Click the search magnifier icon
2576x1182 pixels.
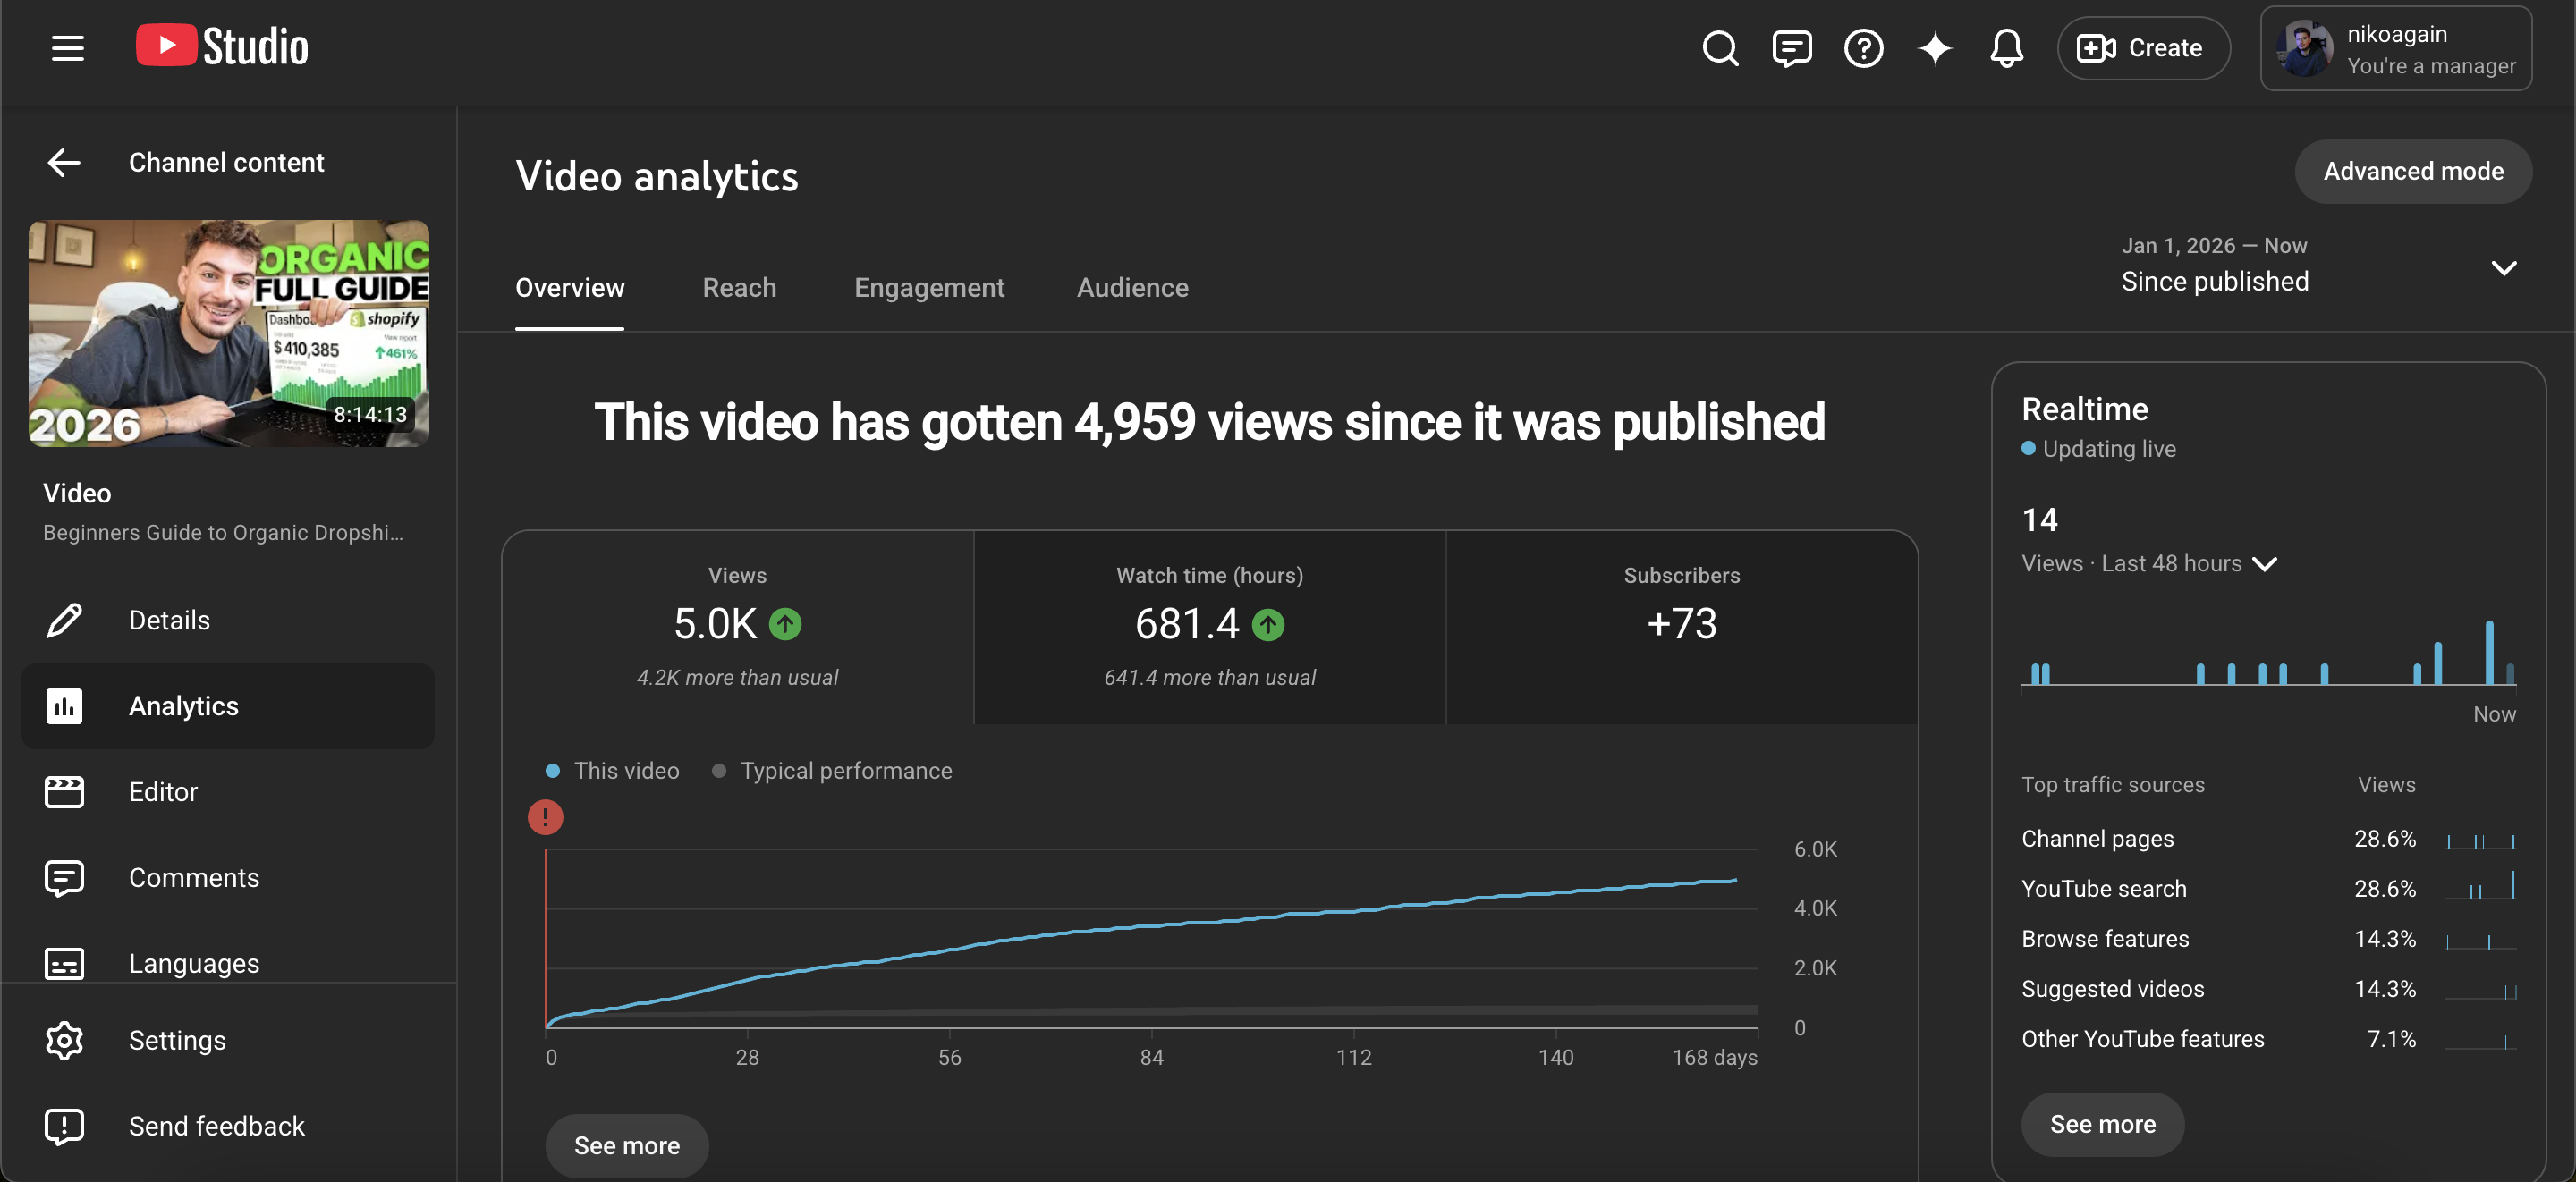[1720, 48]
